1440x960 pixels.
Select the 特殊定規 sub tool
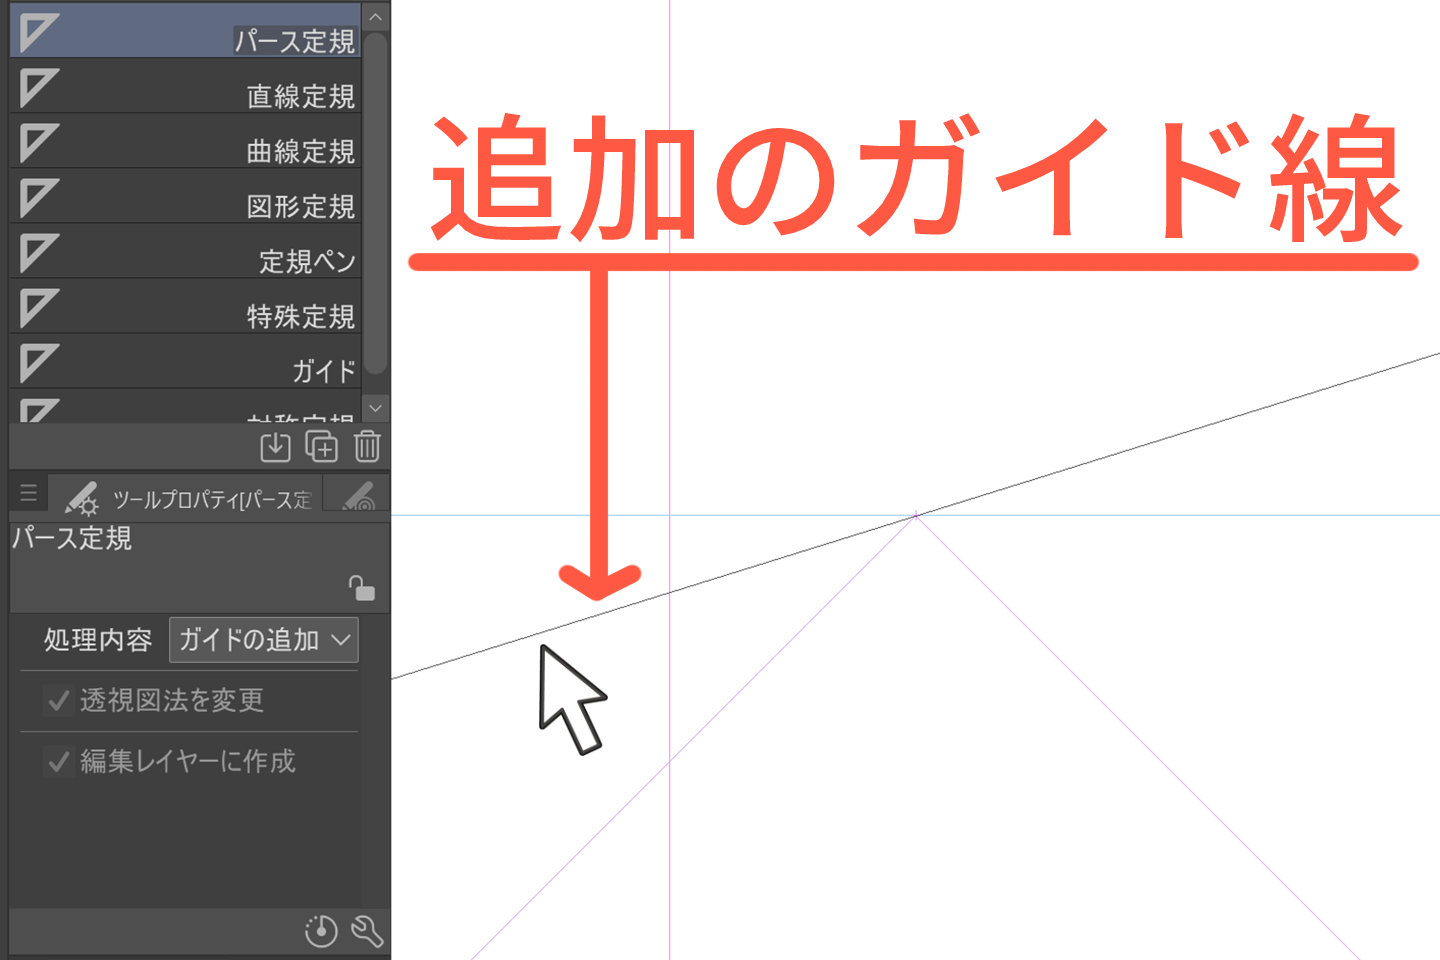(x=185, y=306)
